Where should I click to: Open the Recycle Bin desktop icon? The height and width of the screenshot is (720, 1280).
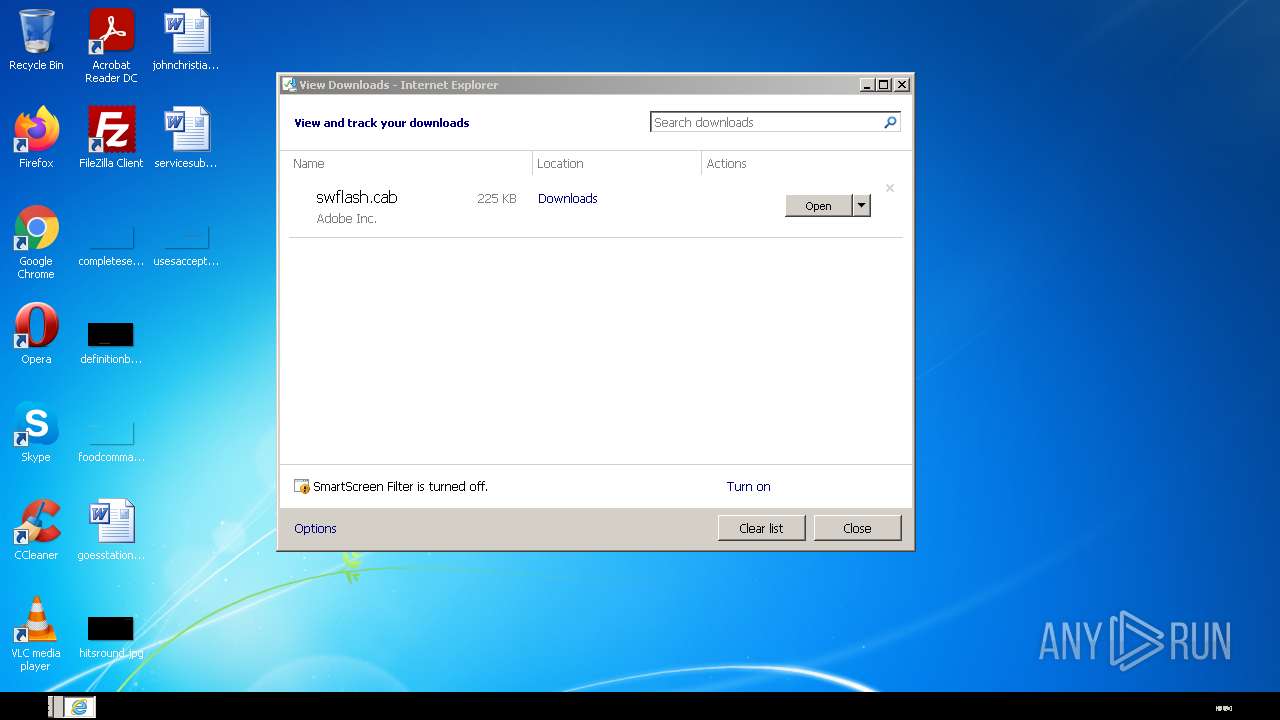pyautogui.click(x=36, y=40)
